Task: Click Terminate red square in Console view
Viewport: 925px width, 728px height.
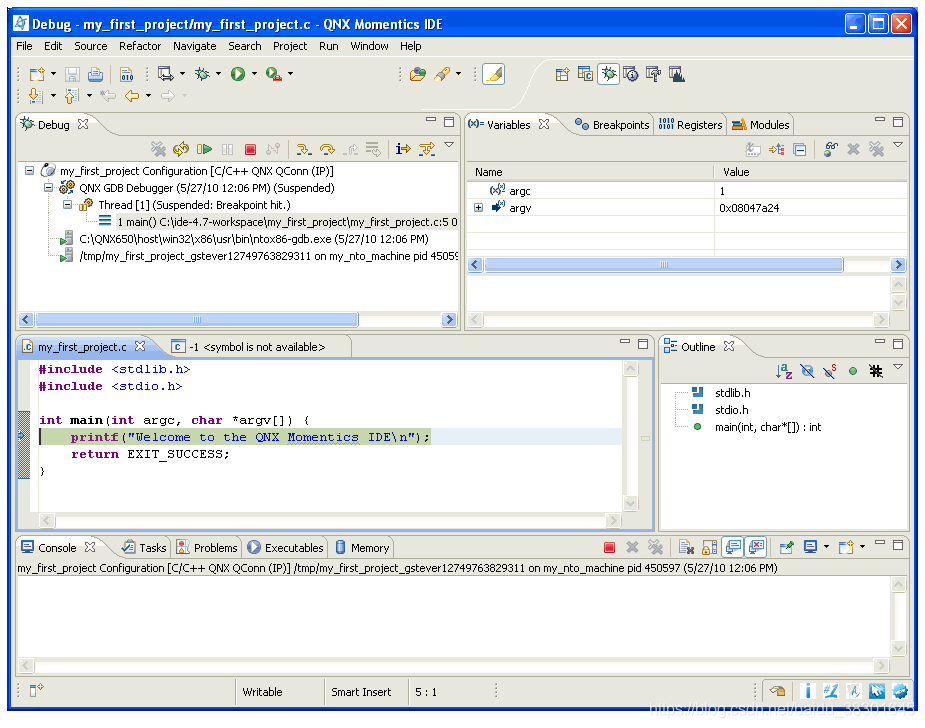Action: (609, 547)
